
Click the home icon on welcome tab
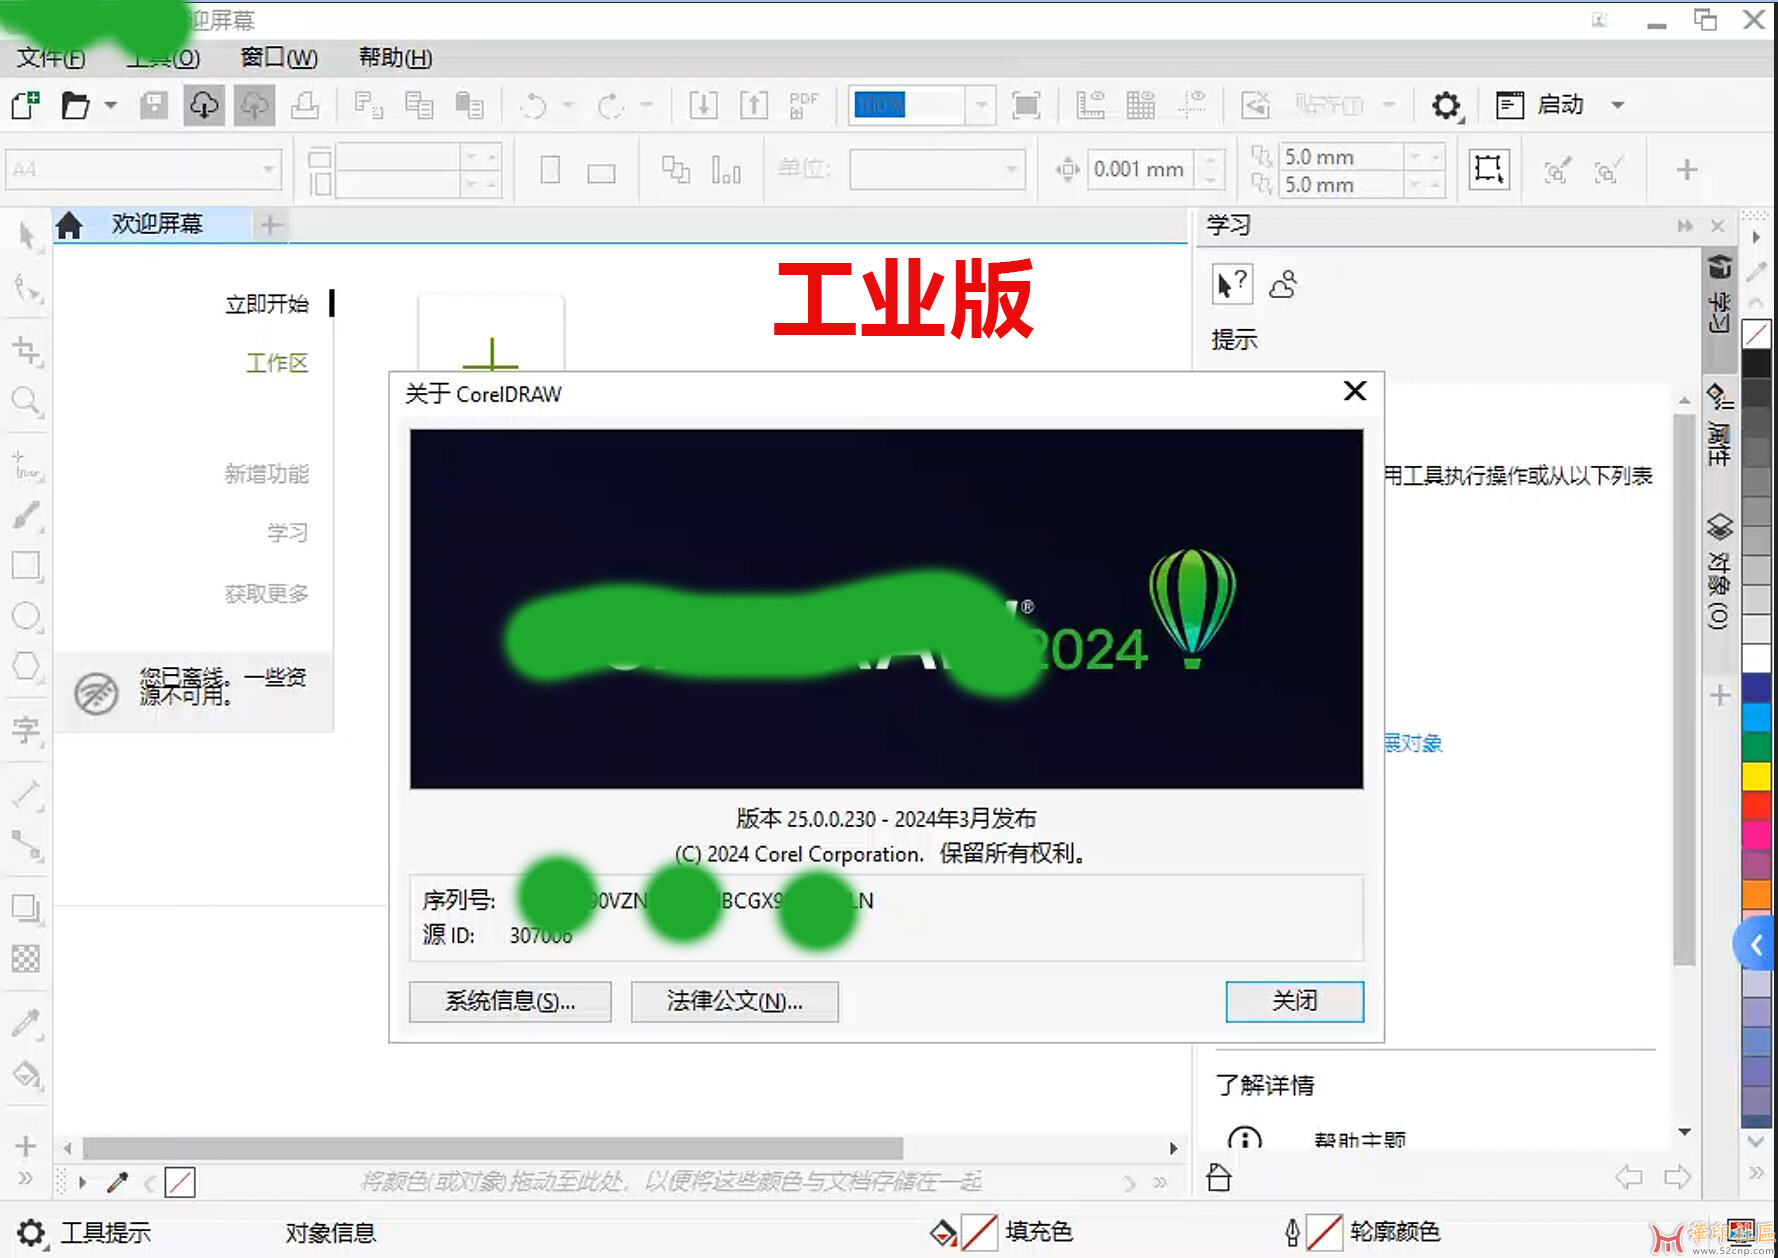pos(69,225)
